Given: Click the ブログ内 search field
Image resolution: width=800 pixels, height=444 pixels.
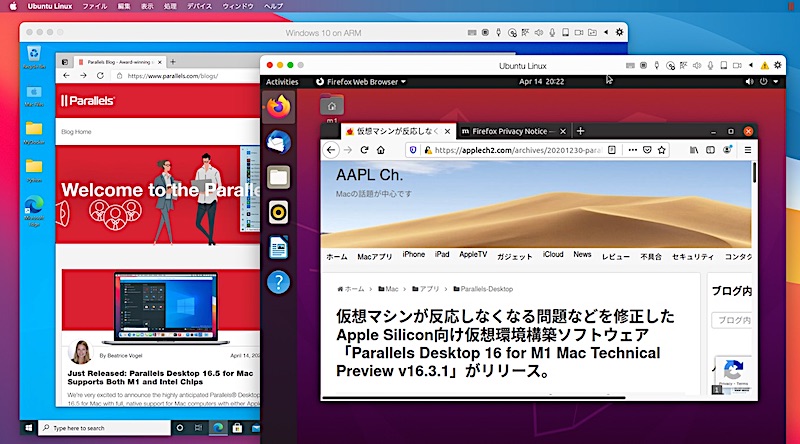Looking at the screenshot, I should pos(732,320).
